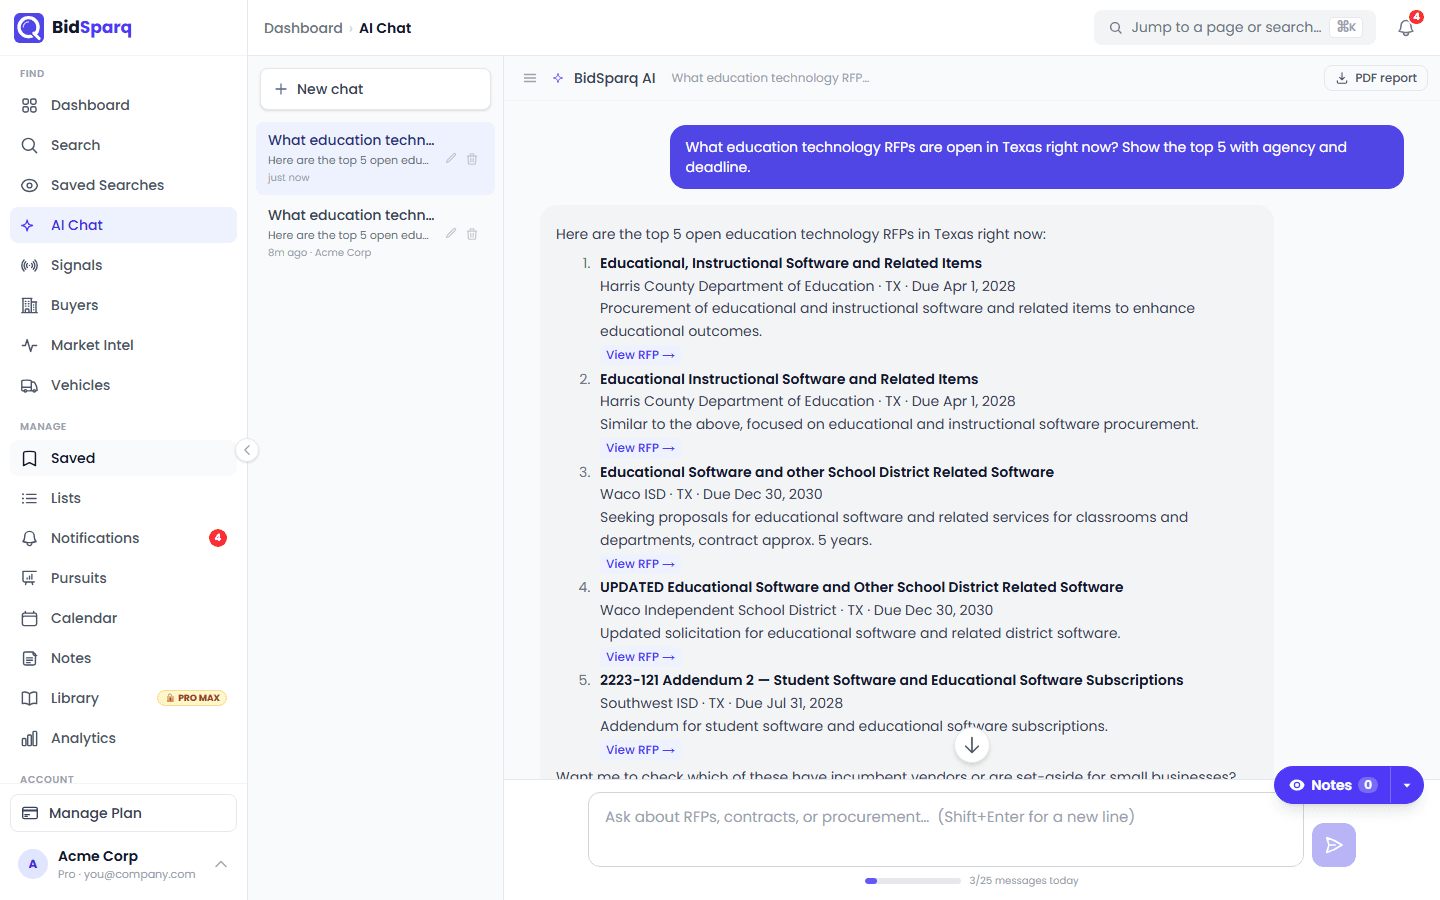Viewport: 1440px width, 900px height.
Task: Click the PRO MAX badge on Library
Action: click(192, 698)
